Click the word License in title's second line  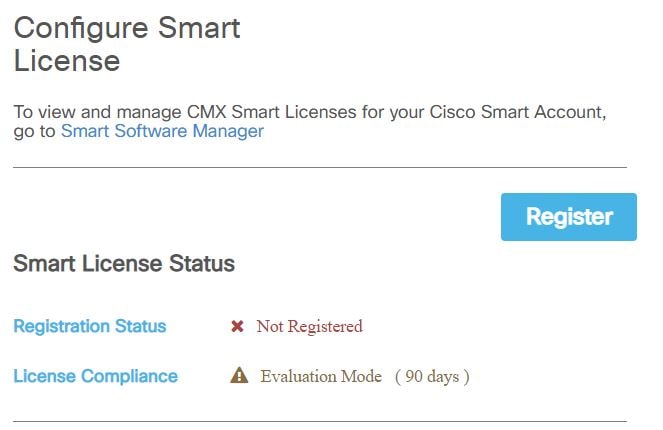(x=67, y=61)
